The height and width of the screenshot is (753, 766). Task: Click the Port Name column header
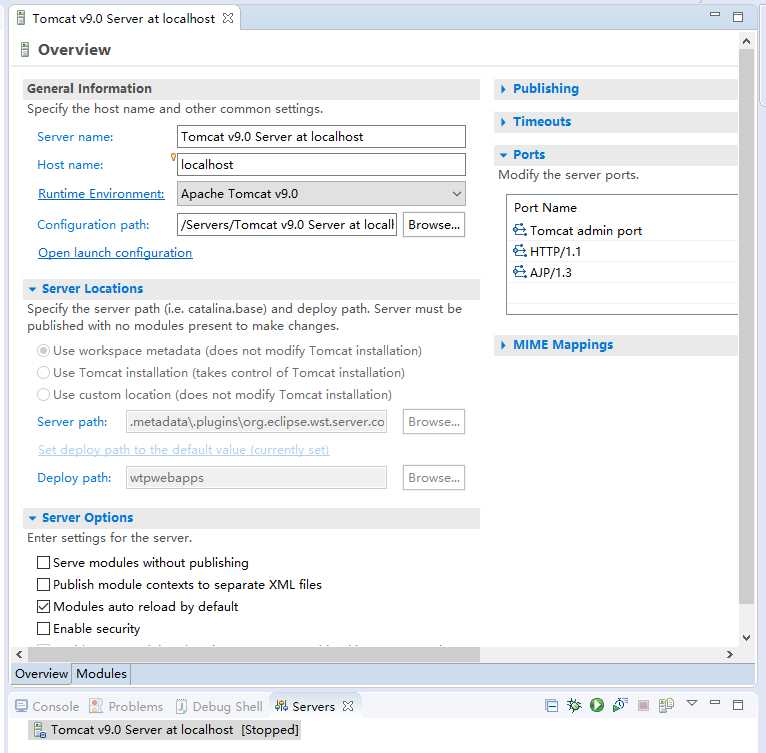tap(622, 208)
